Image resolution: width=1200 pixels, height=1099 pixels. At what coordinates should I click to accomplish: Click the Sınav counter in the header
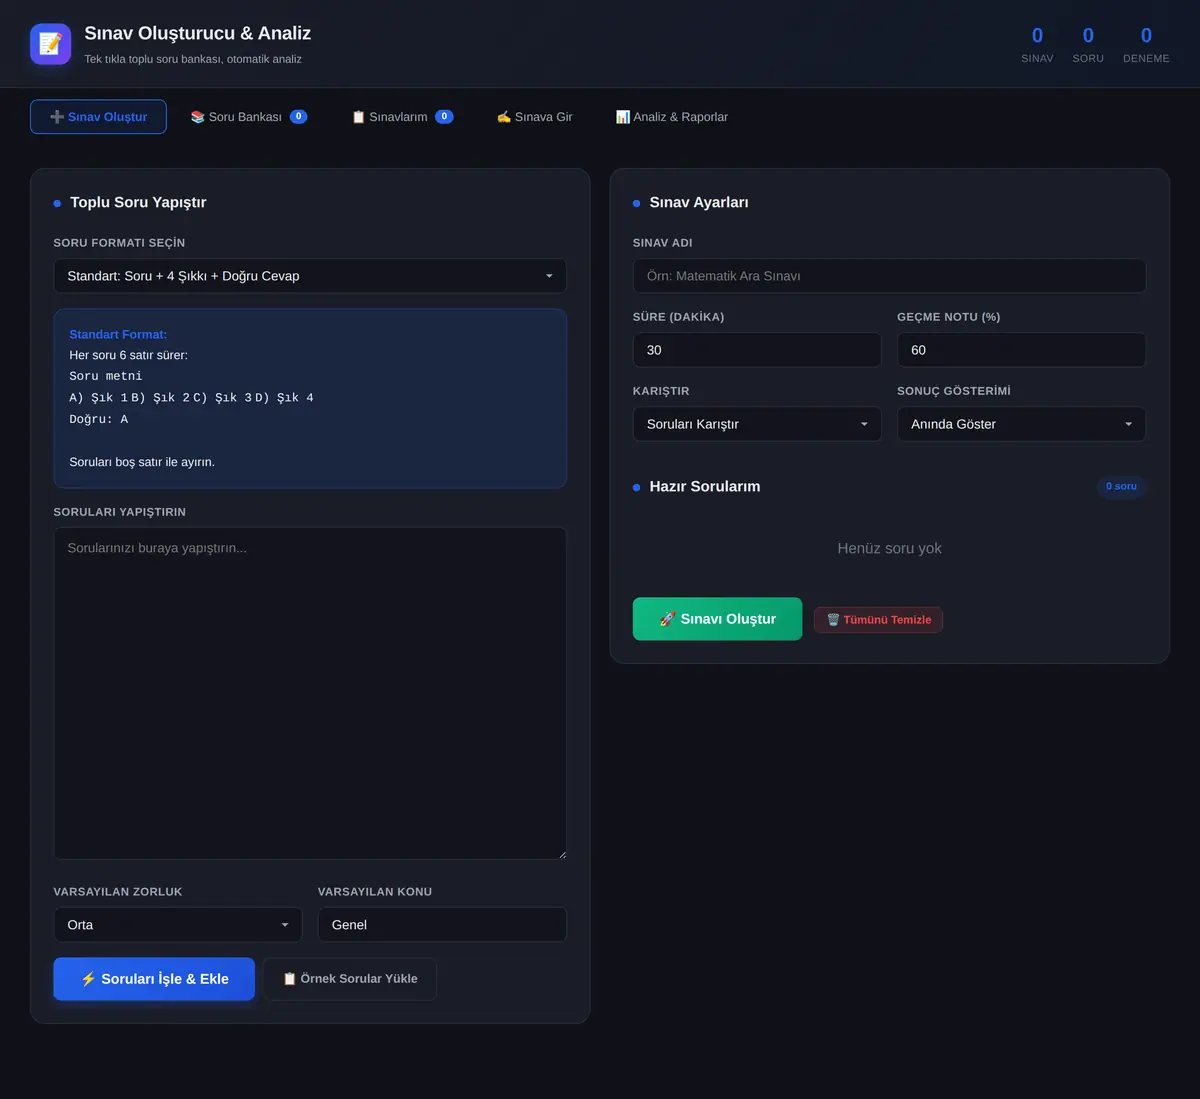(1037, 45)
